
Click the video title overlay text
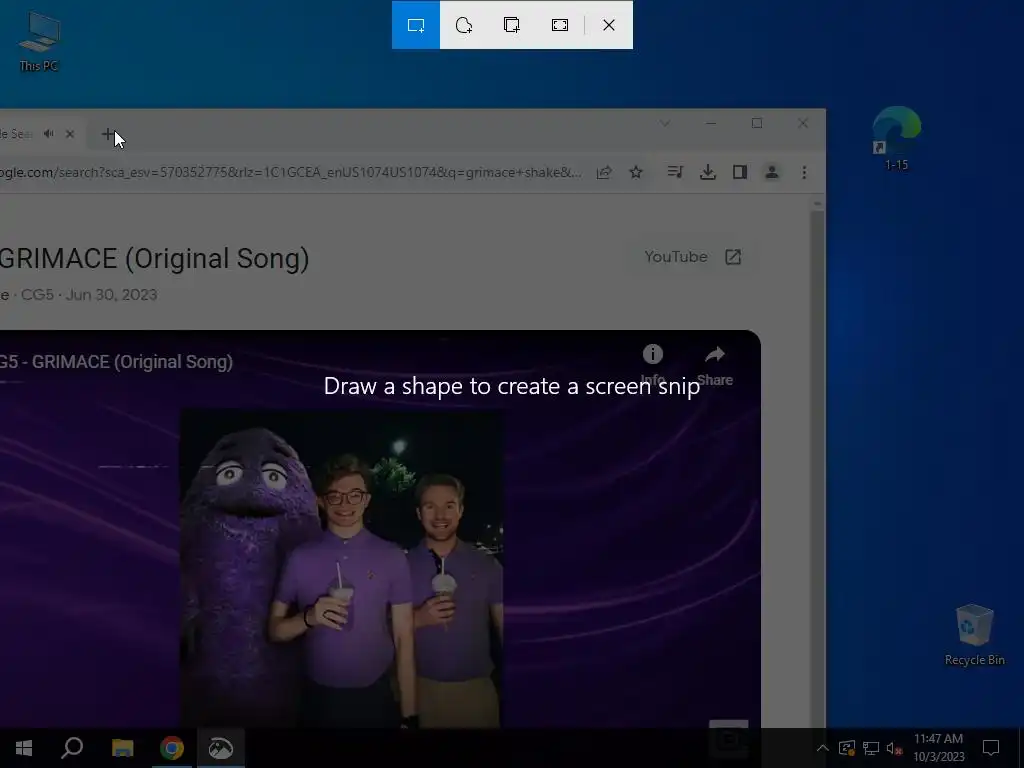pyautogui.click(x=116, y=362)
